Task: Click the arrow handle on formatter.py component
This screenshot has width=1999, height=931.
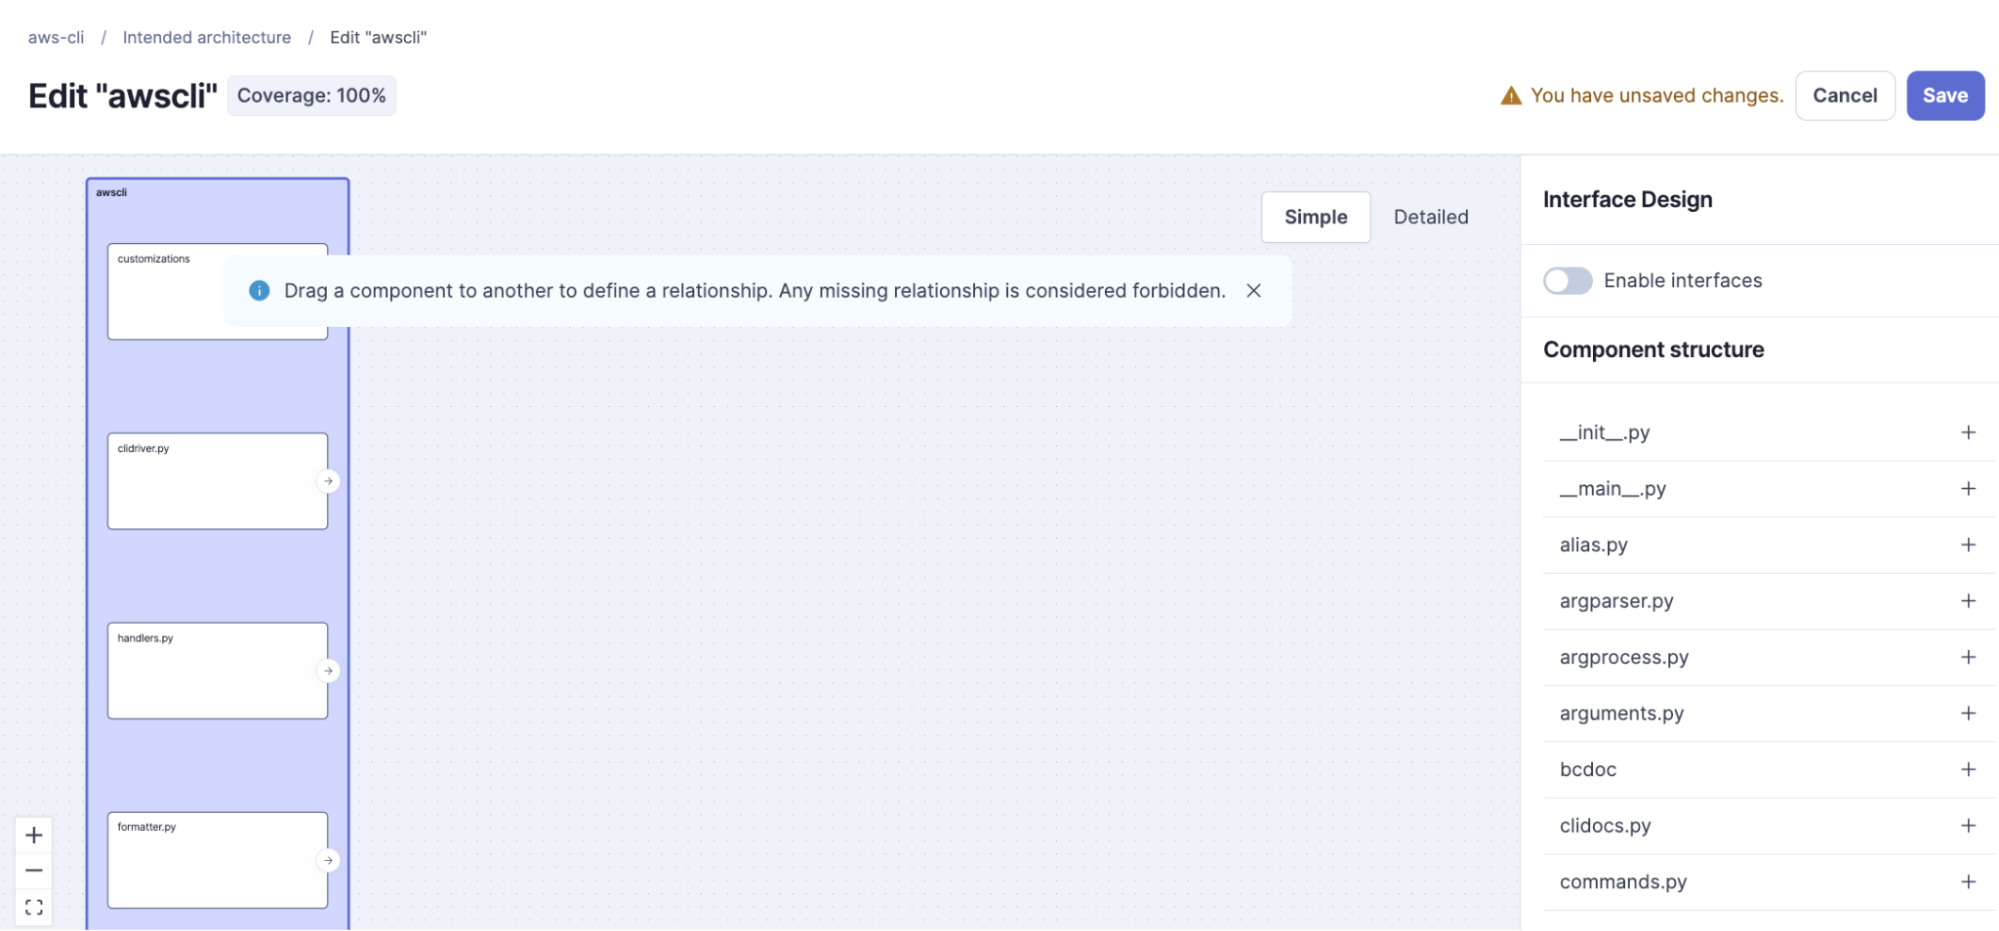Action: 328,860
